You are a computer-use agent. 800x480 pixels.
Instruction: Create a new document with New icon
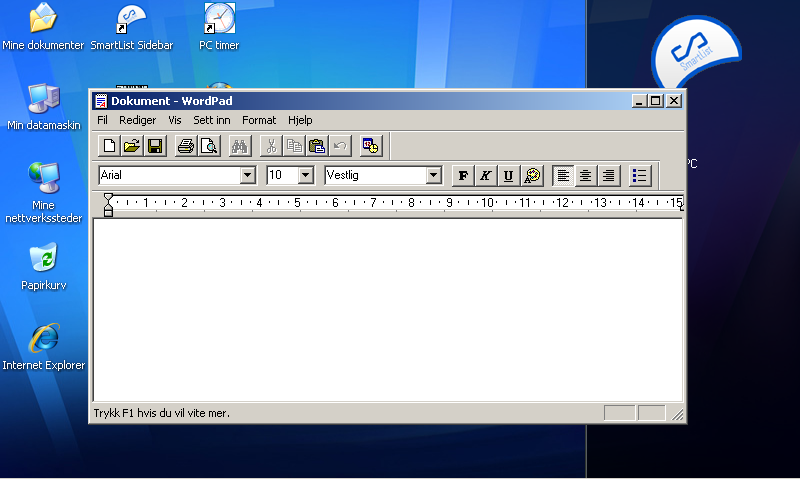click(109, 146)
